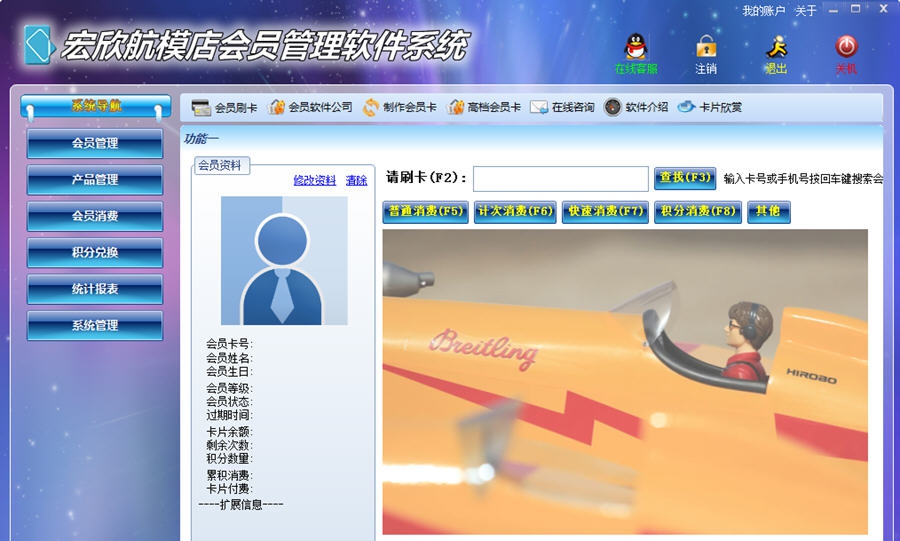Click the orange model airplane image
Viewport: 900px width, 541px height.
click(x=625, y=382)
